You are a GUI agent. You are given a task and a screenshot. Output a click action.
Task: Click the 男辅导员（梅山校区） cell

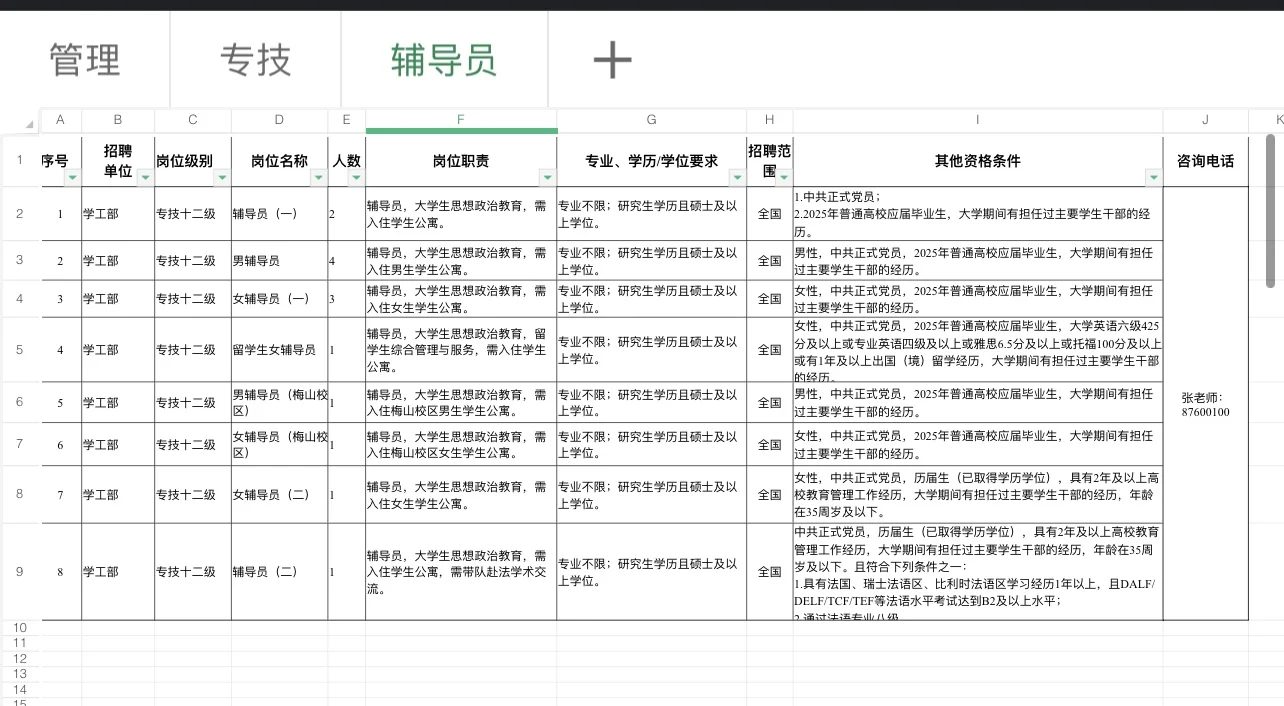(x=280, y=402)
